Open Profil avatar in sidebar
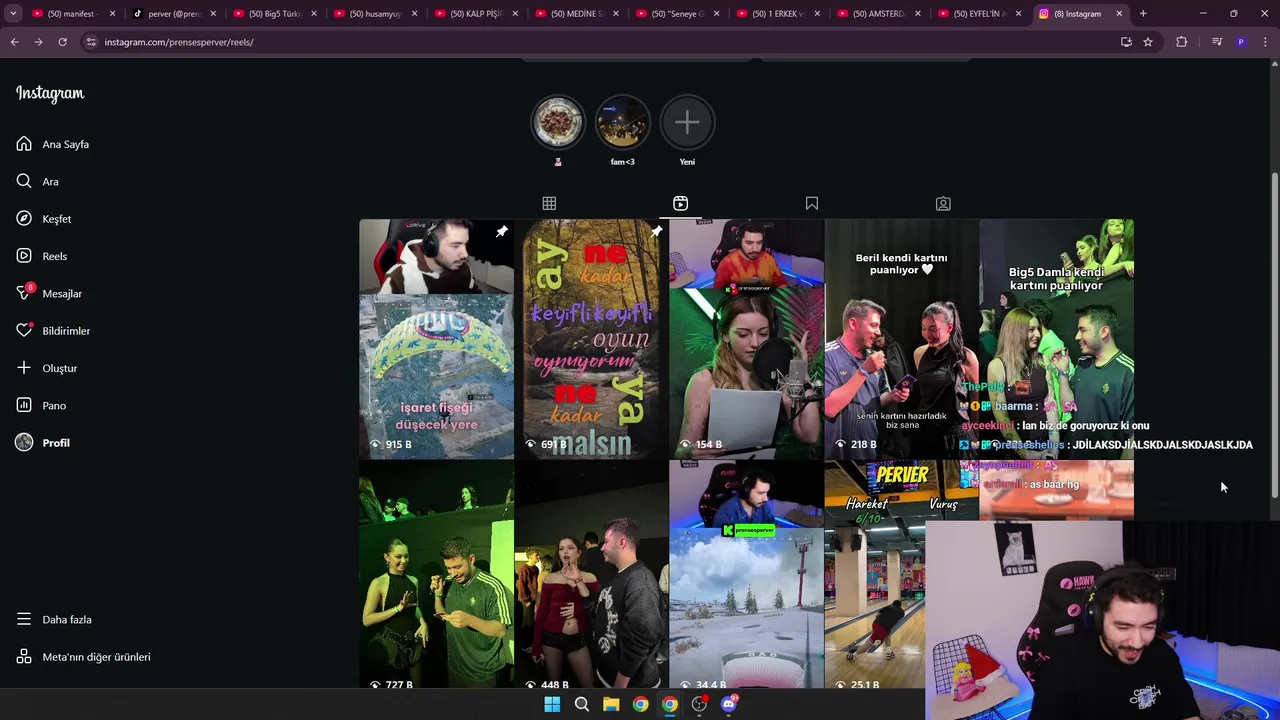1280x720 pixels. tap(24, 442)
